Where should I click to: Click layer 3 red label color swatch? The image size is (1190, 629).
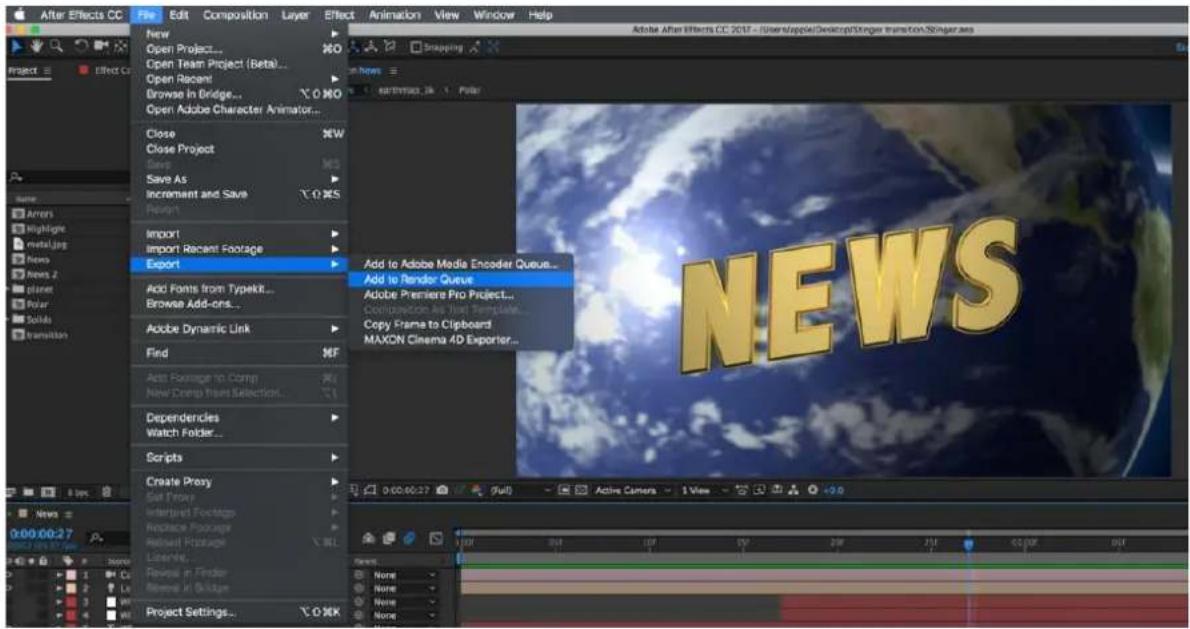[71, 602]
